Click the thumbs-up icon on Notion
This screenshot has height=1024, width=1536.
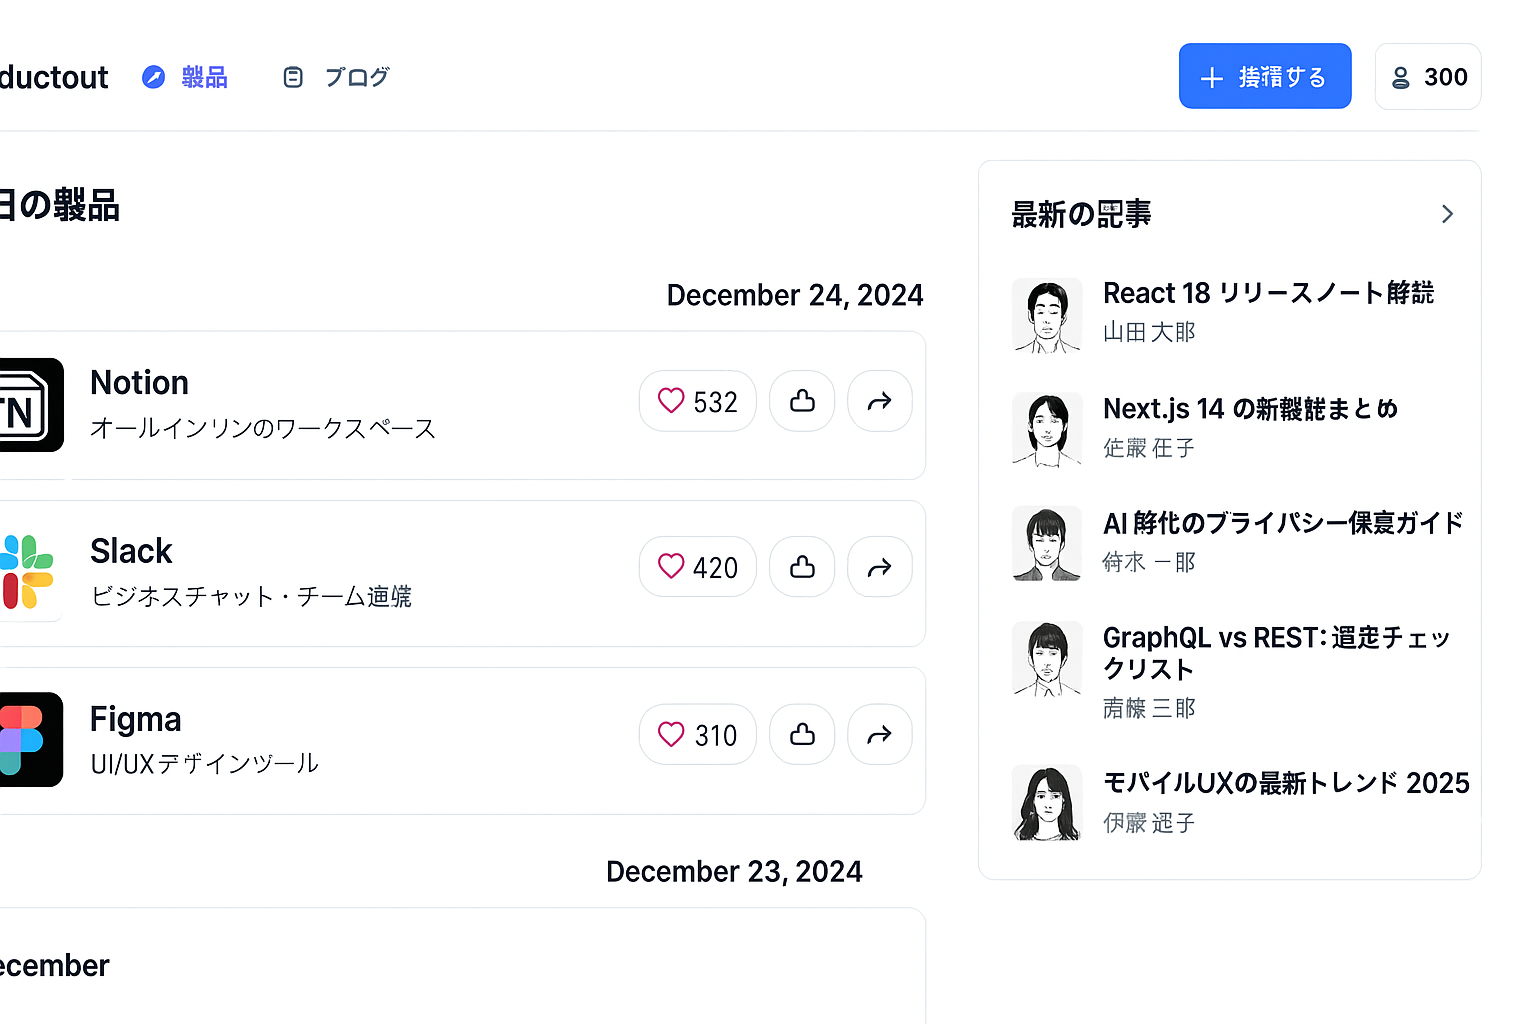(802, 401)
